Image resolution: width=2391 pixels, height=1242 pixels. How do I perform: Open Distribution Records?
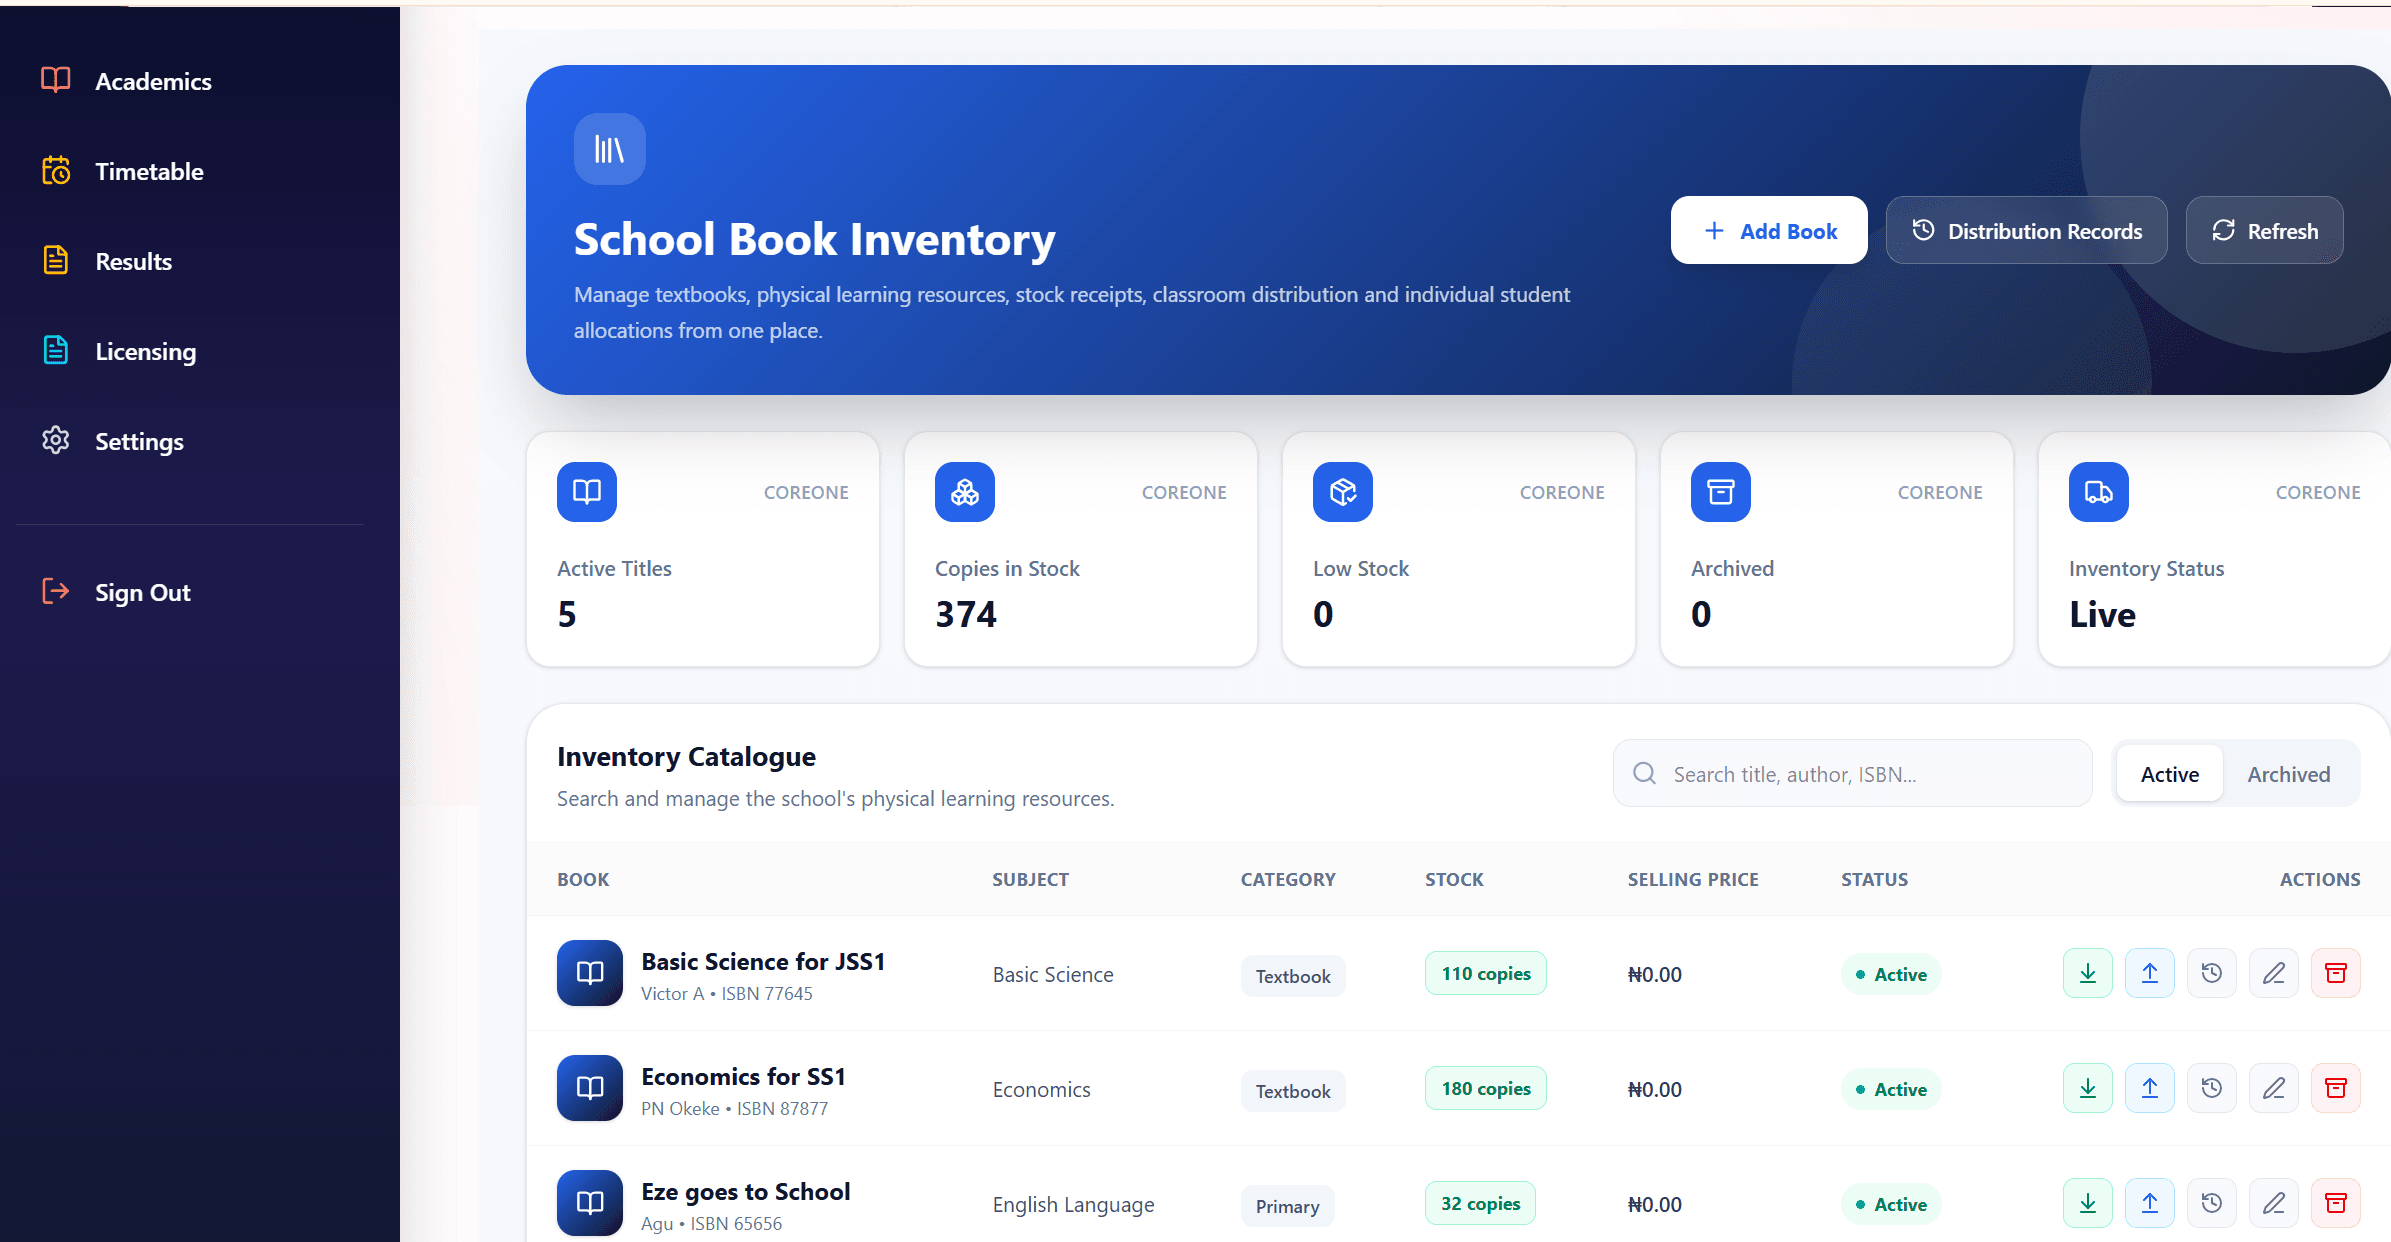click(2027, 230)
